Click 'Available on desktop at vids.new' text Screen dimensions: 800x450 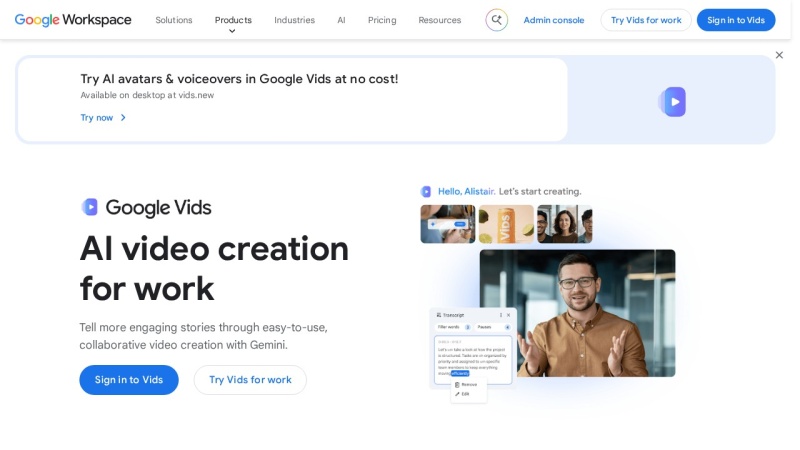(147, 95)
